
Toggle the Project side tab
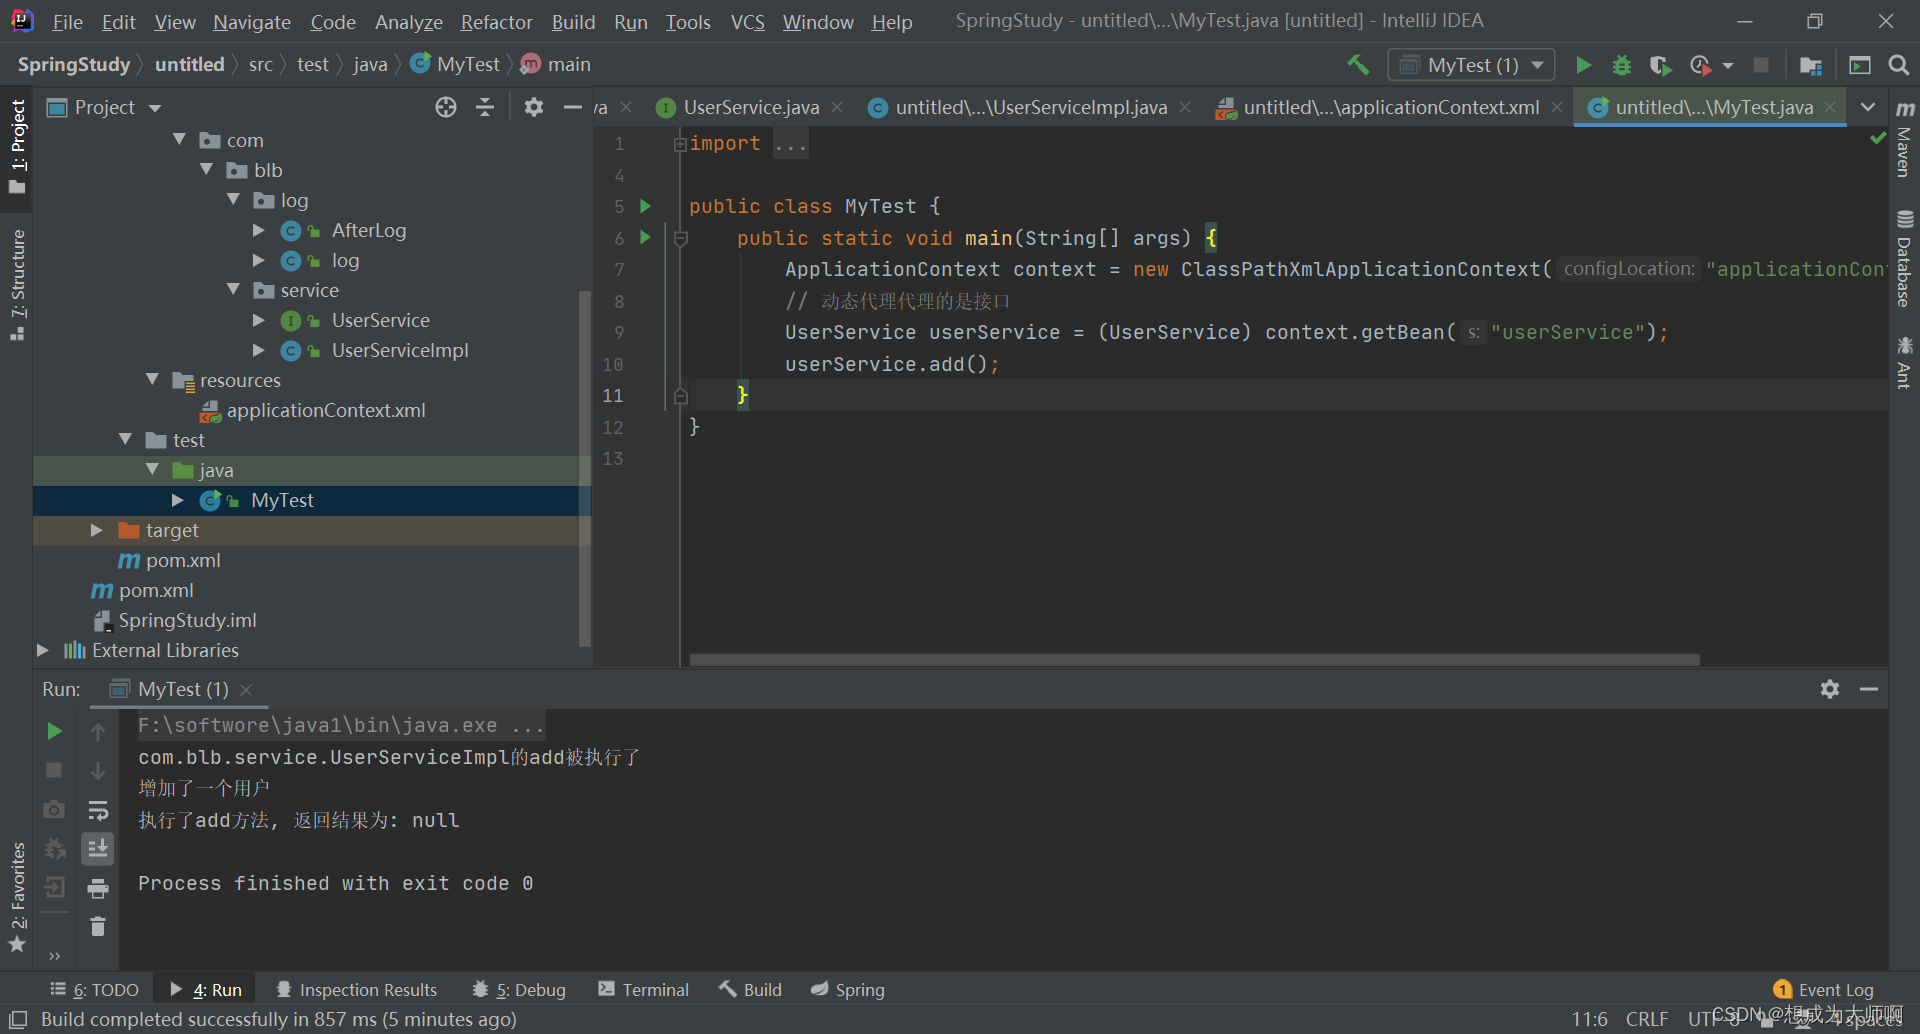point(17,147)
